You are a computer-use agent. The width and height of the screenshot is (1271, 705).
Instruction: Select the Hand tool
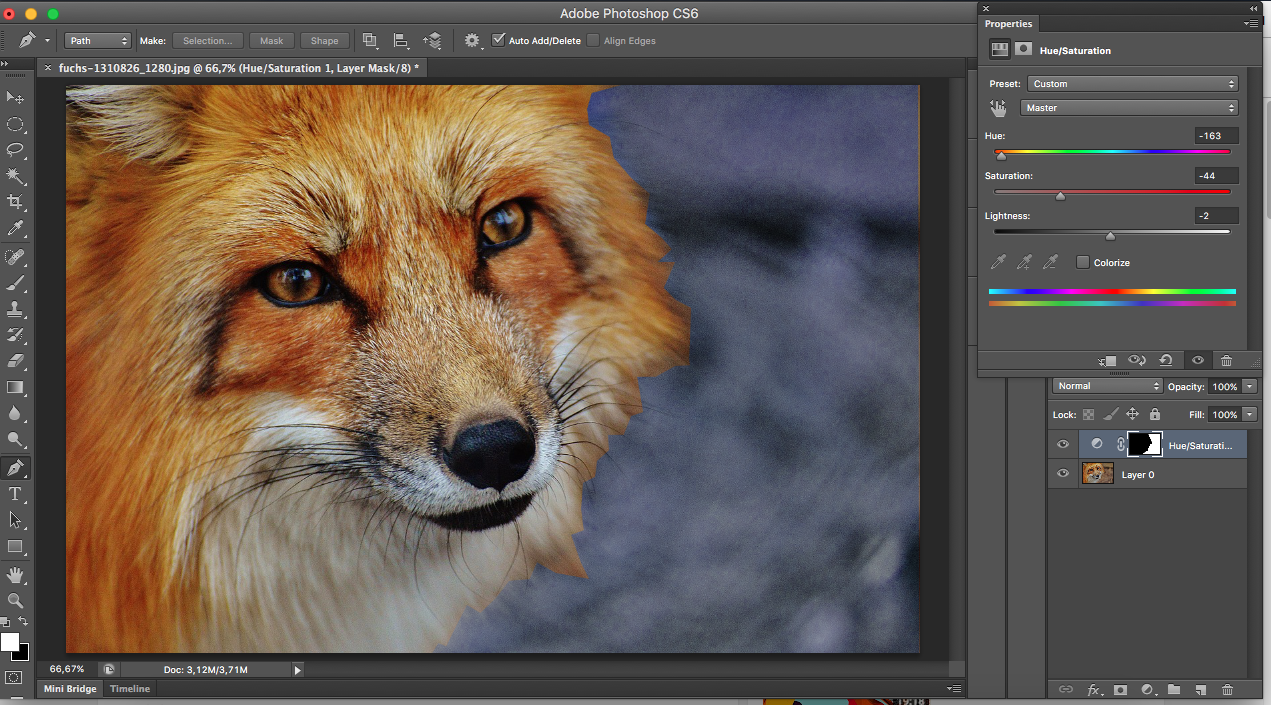pos(15,575)
